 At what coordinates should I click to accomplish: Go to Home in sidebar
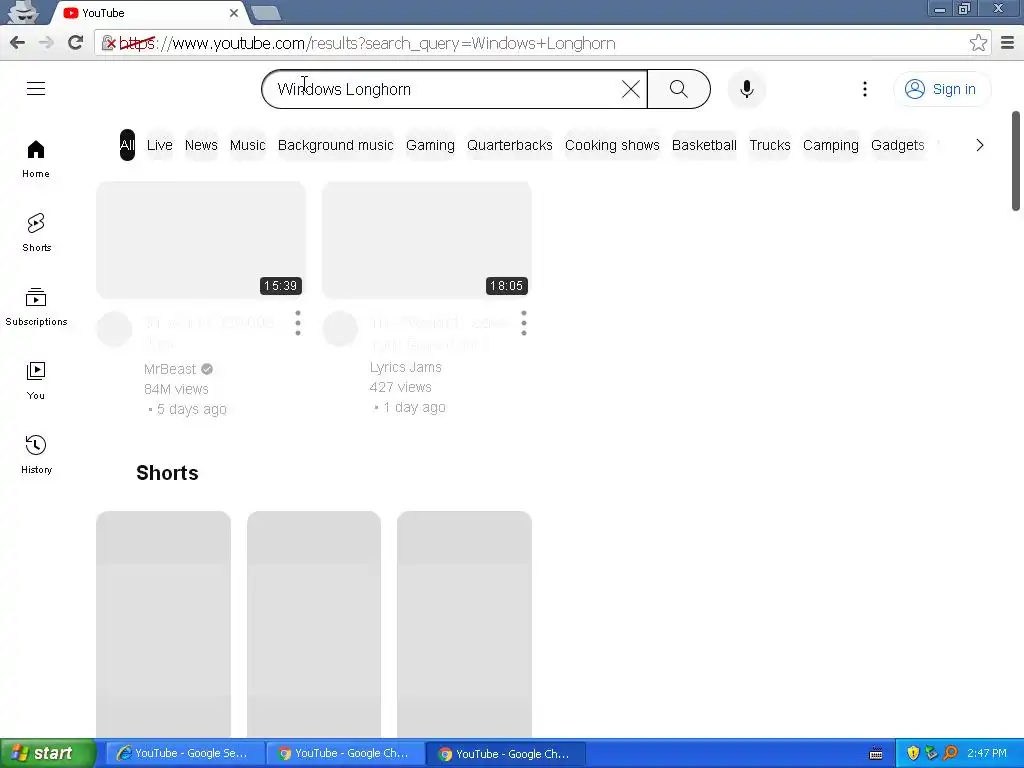tap(36, 159)
